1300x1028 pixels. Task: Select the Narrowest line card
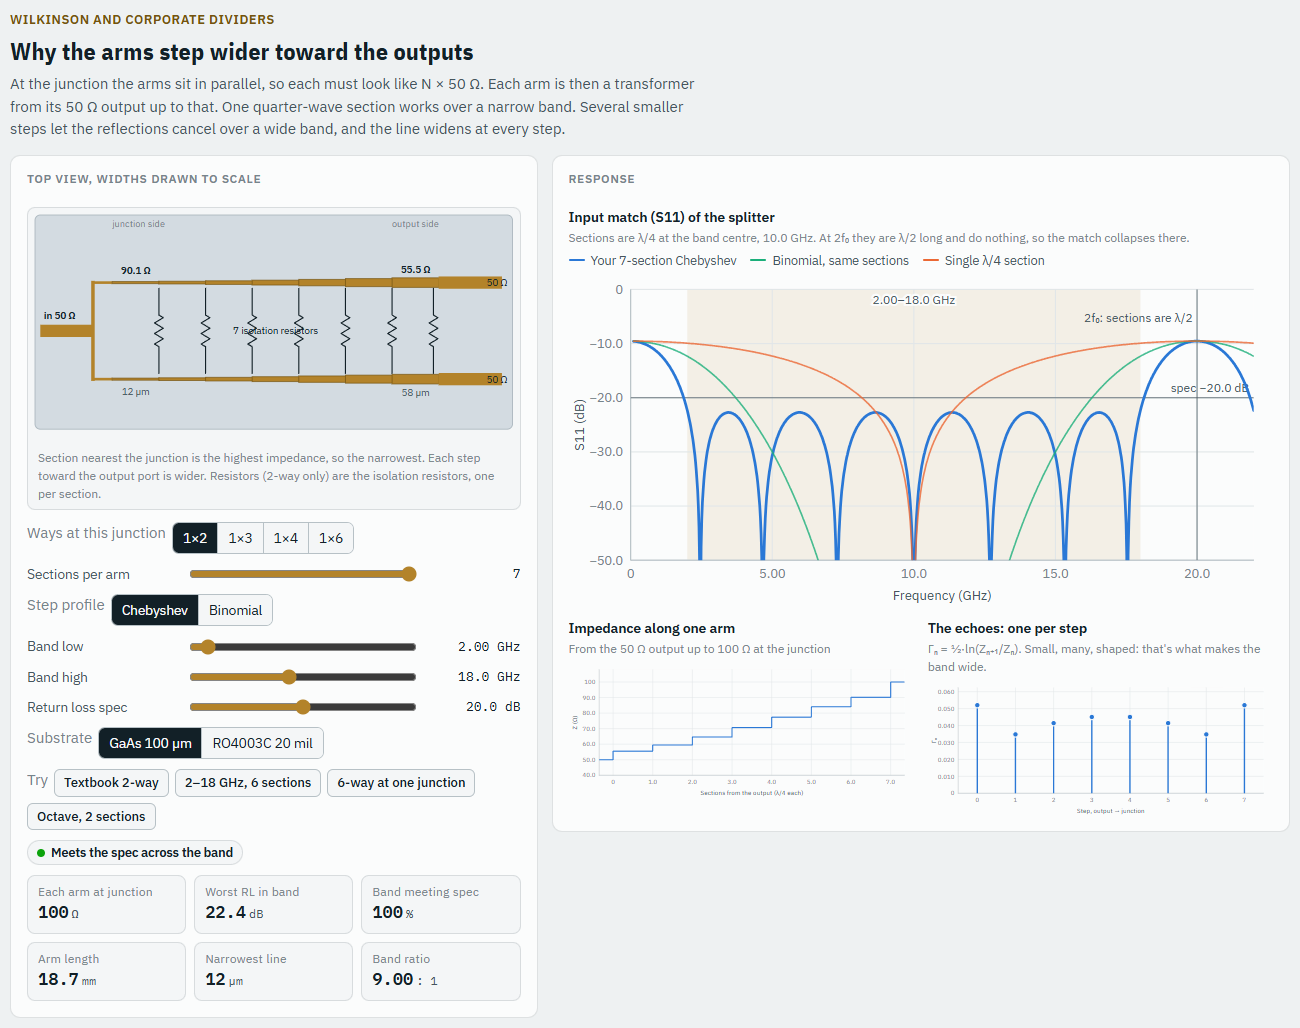(274, 971)
